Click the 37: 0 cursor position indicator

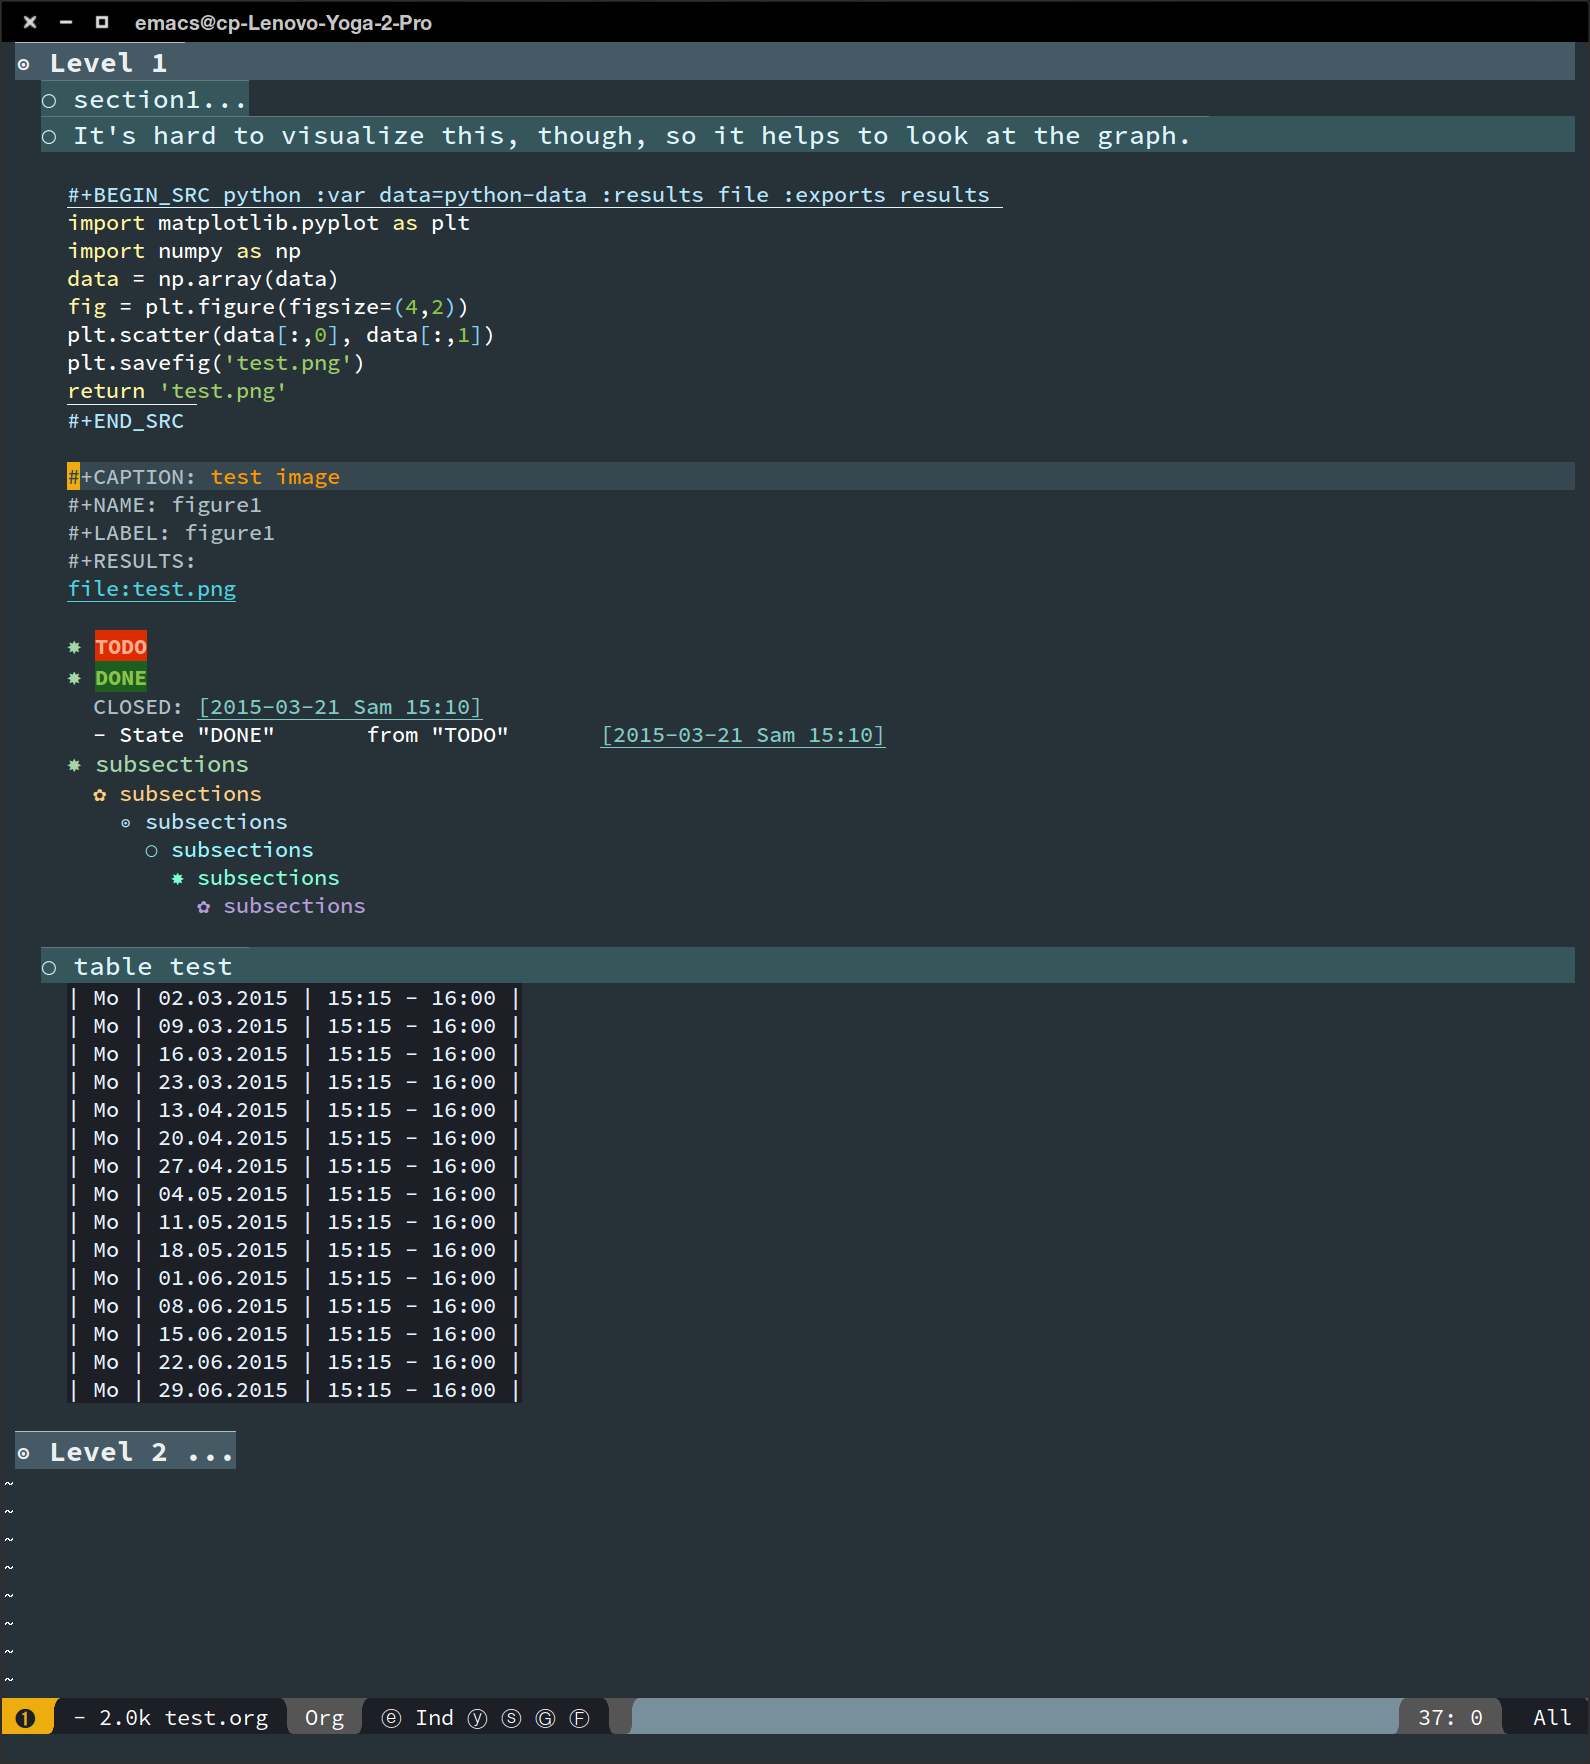tap(1450, 1718)
